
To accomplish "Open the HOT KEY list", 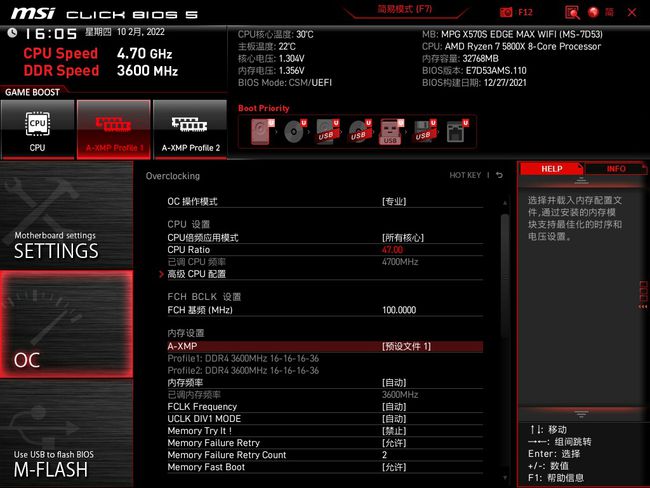I will point(465,175).
